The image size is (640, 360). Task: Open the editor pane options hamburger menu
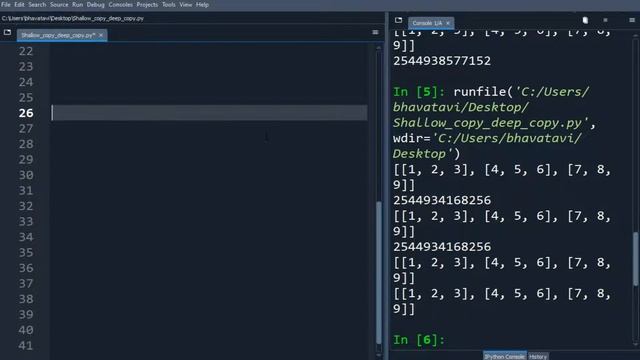tap(375, 32)
